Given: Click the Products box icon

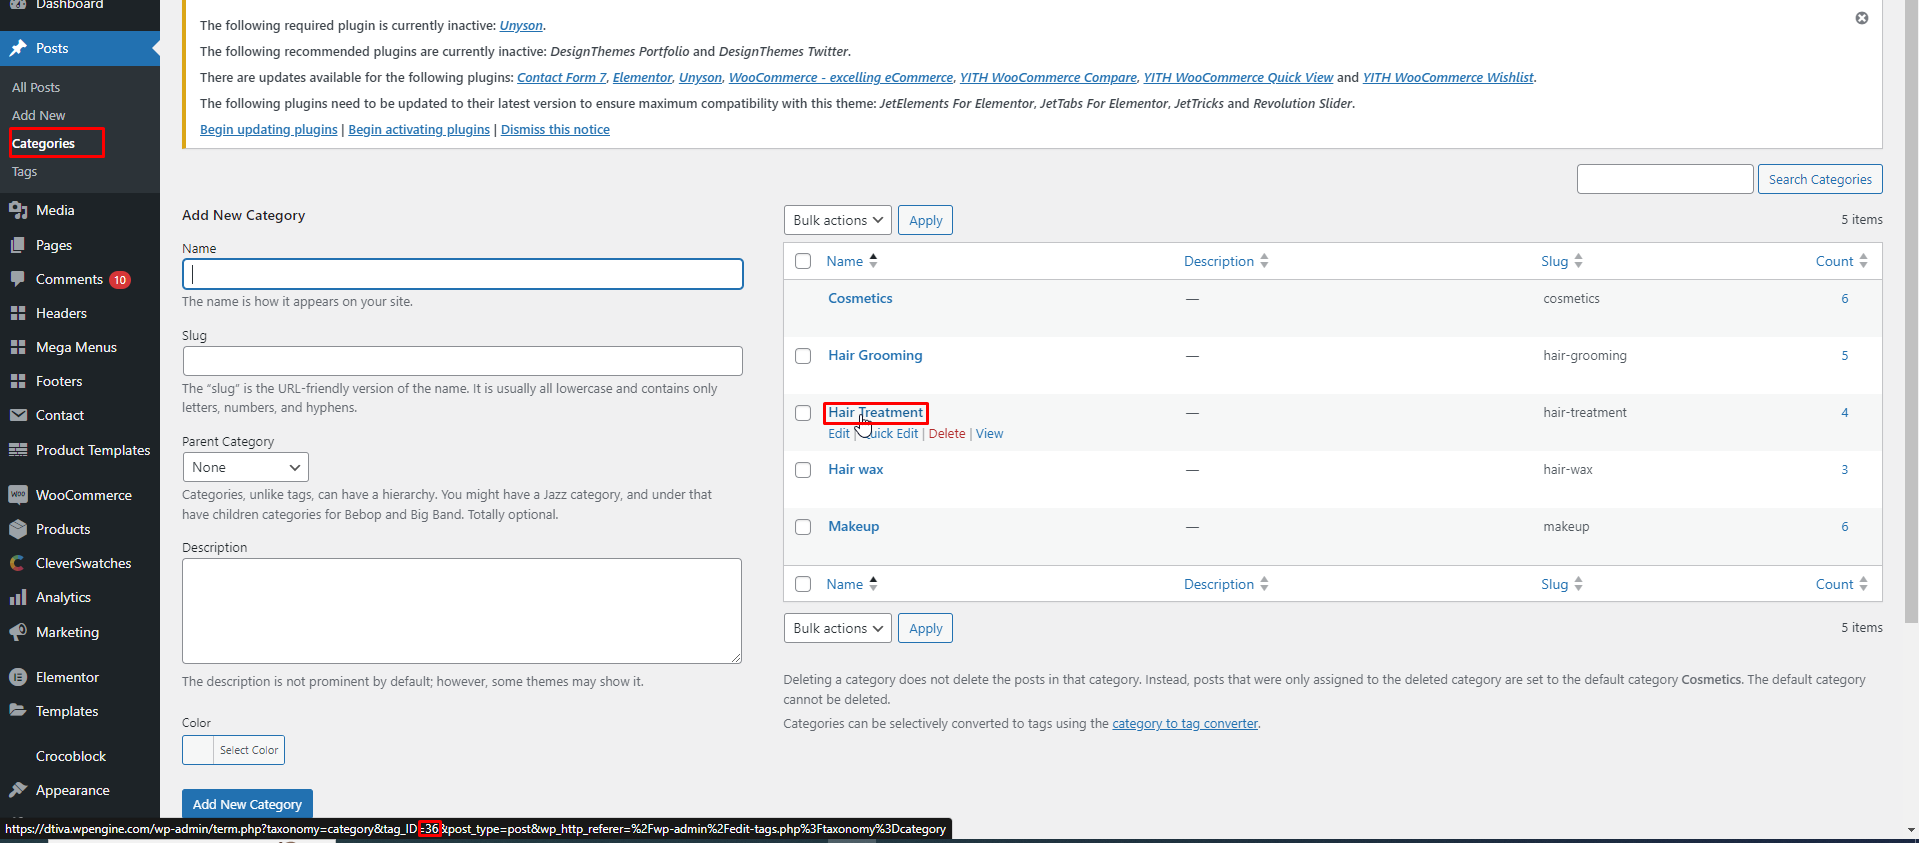Looking at the screenshot, I should coord(18,529).
